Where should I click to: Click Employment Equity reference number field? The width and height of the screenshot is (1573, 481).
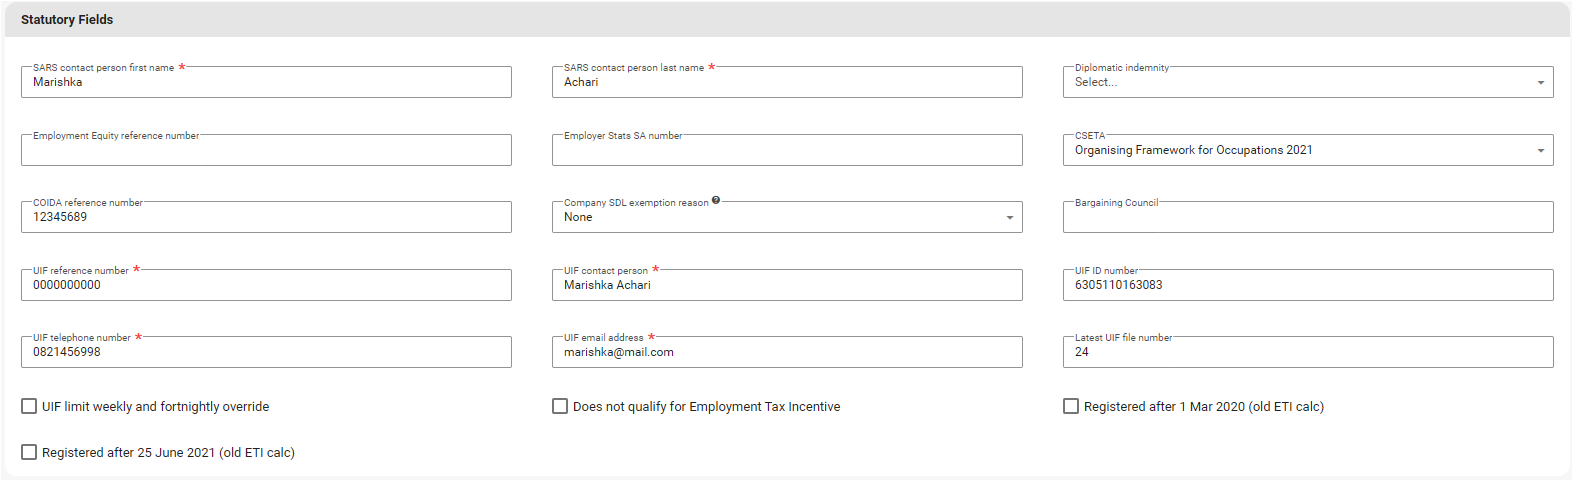pyautogui.click(x=266, y=151)
